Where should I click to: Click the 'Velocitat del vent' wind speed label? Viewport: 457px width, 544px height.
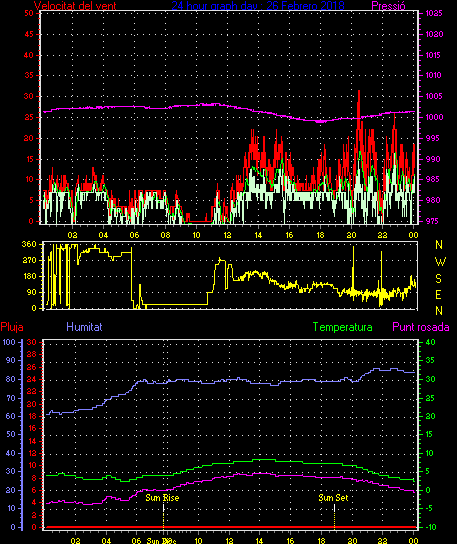point(75,6)
